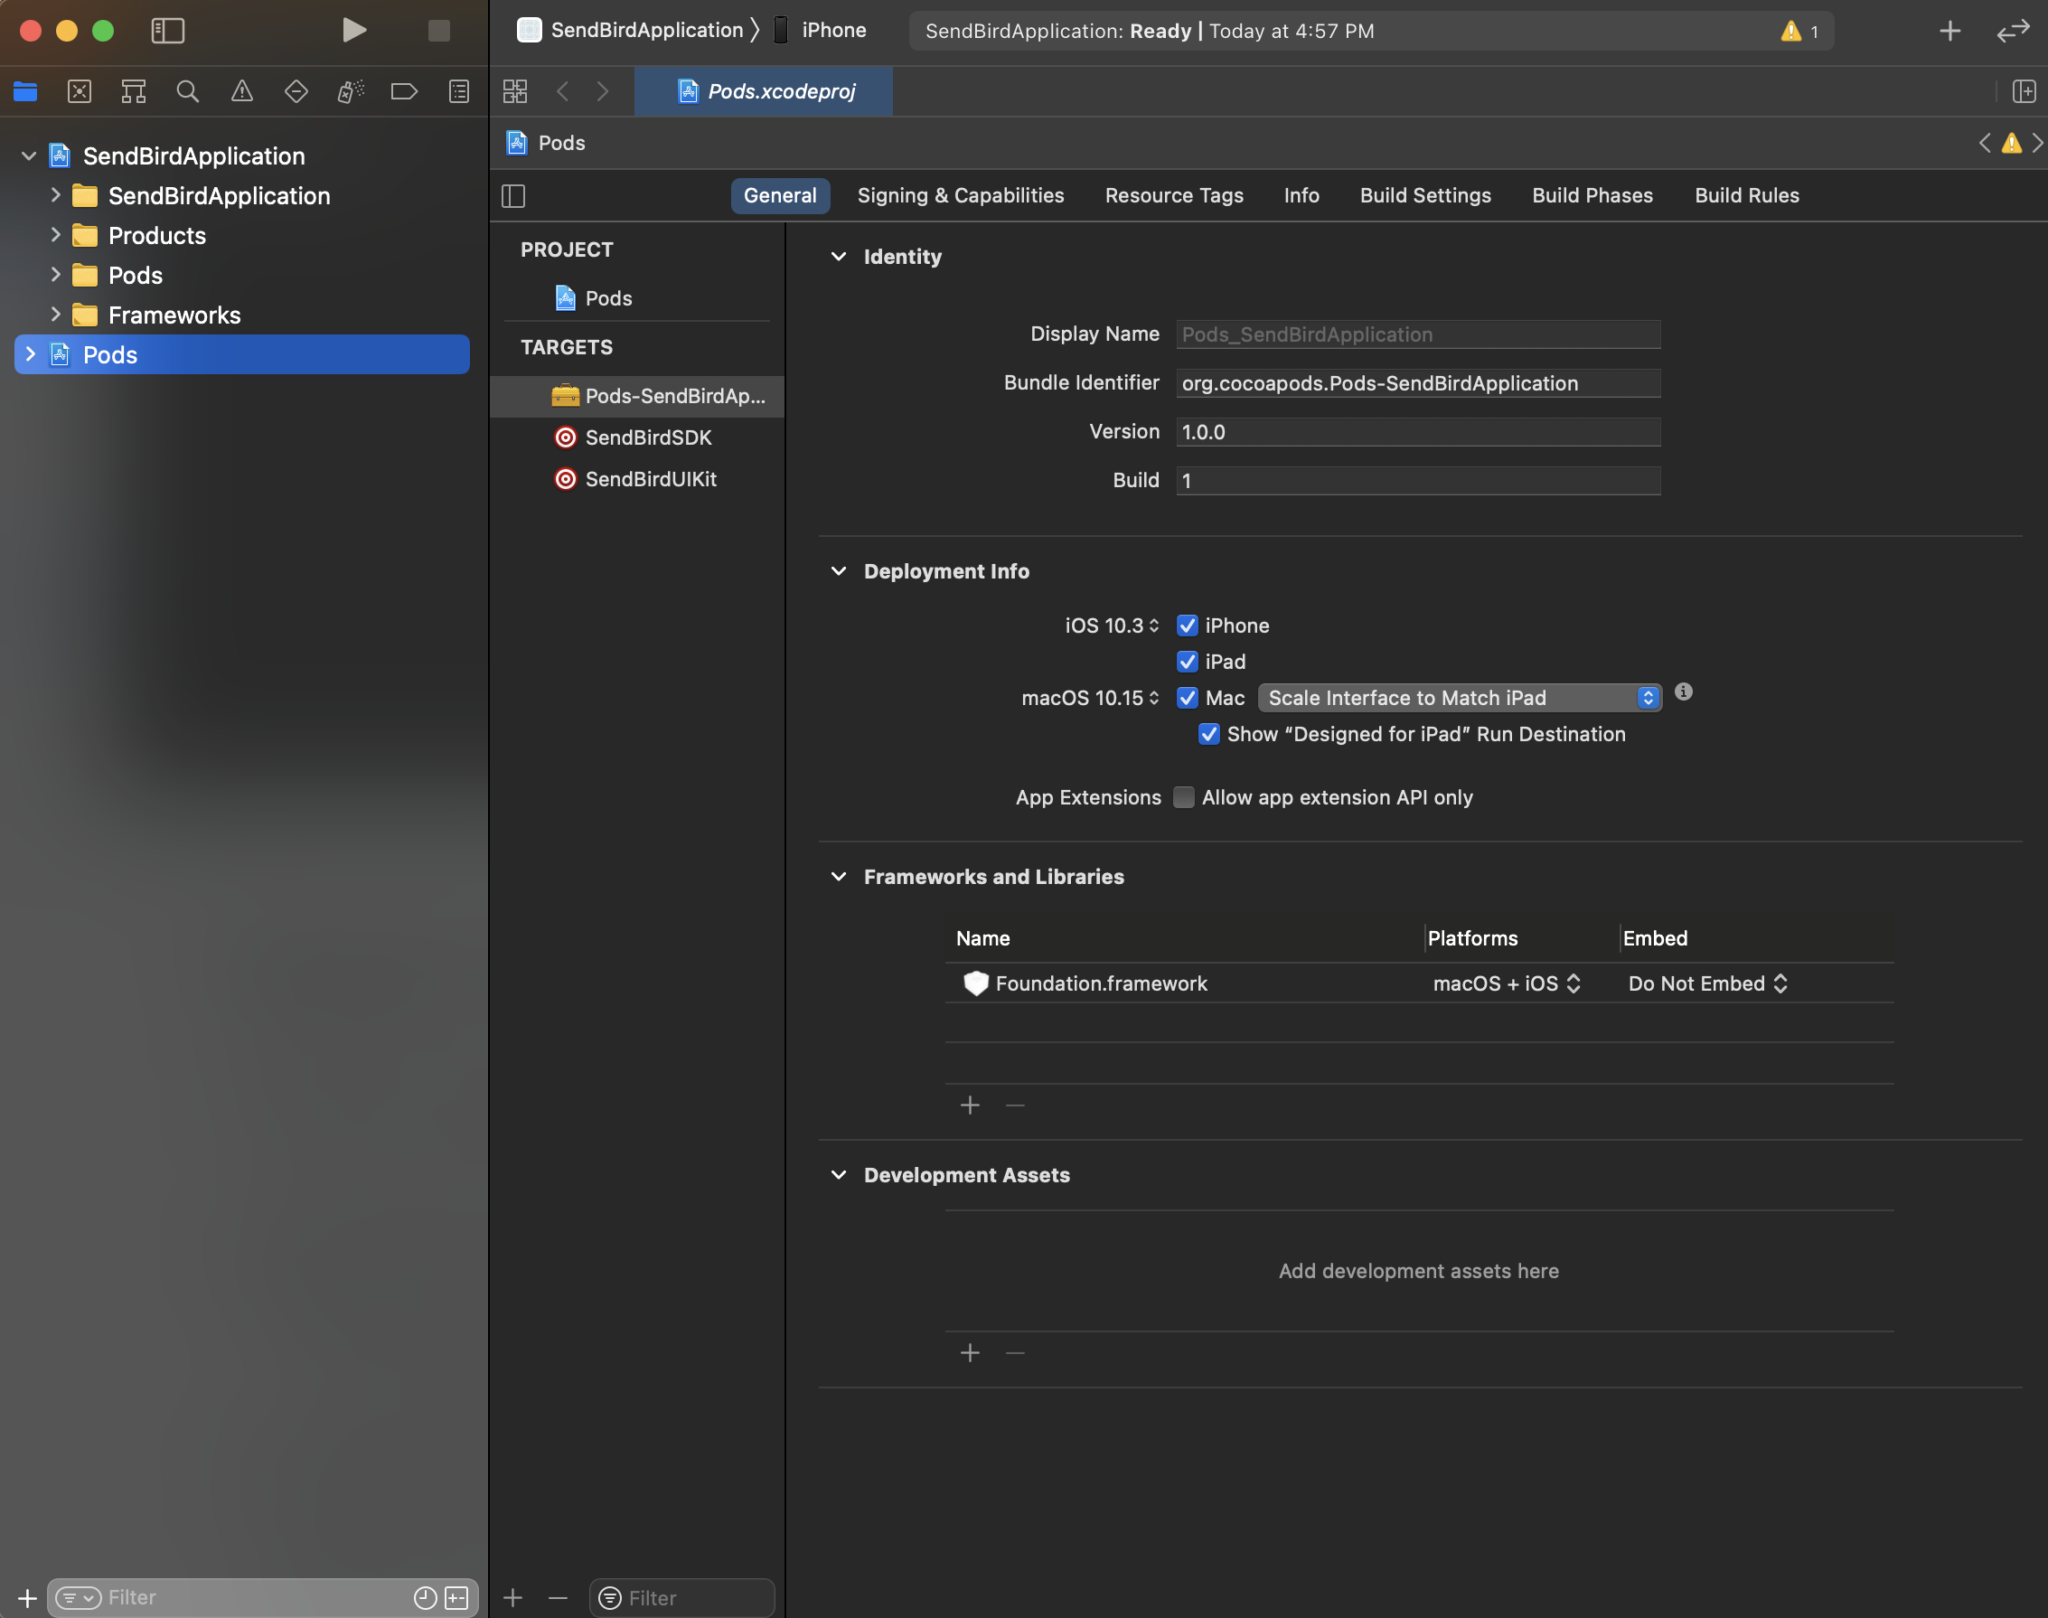Remove selected target with minus button
Viewport: 2048px width, 1618px height.
pyautogui.click(x=558, y=1598)
